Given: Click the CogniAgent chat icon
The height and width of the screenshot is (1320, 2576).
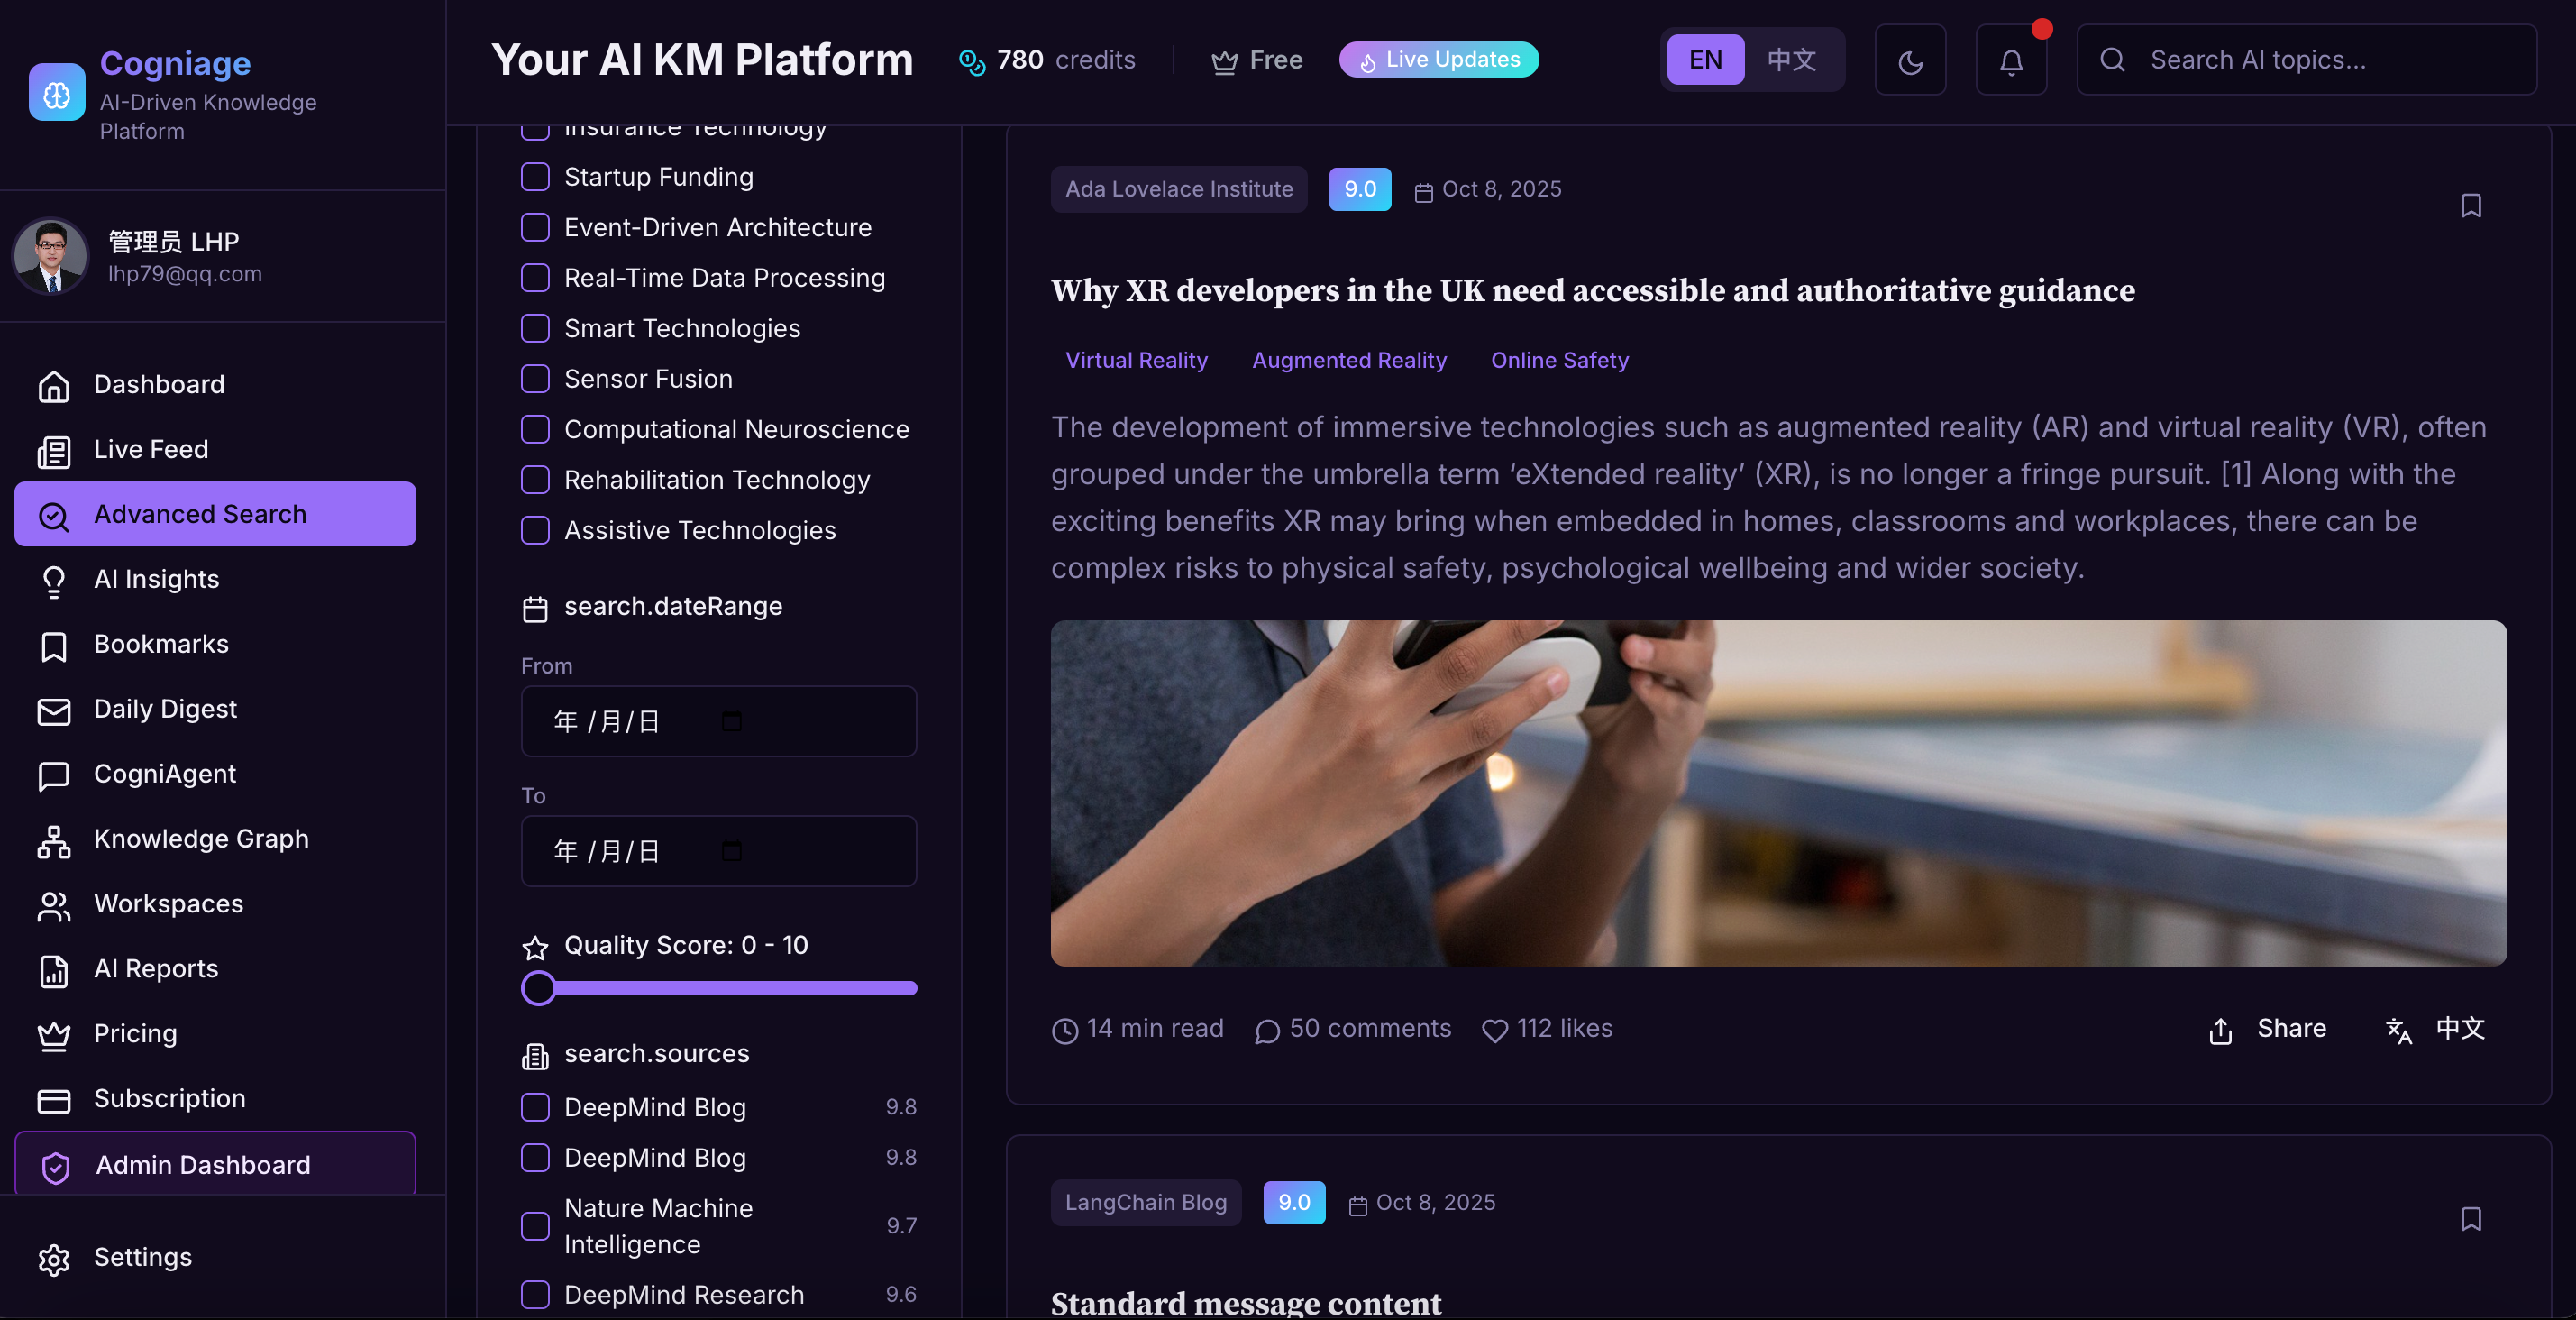Looking at the screenshot, I should click(x=54, y=775).
